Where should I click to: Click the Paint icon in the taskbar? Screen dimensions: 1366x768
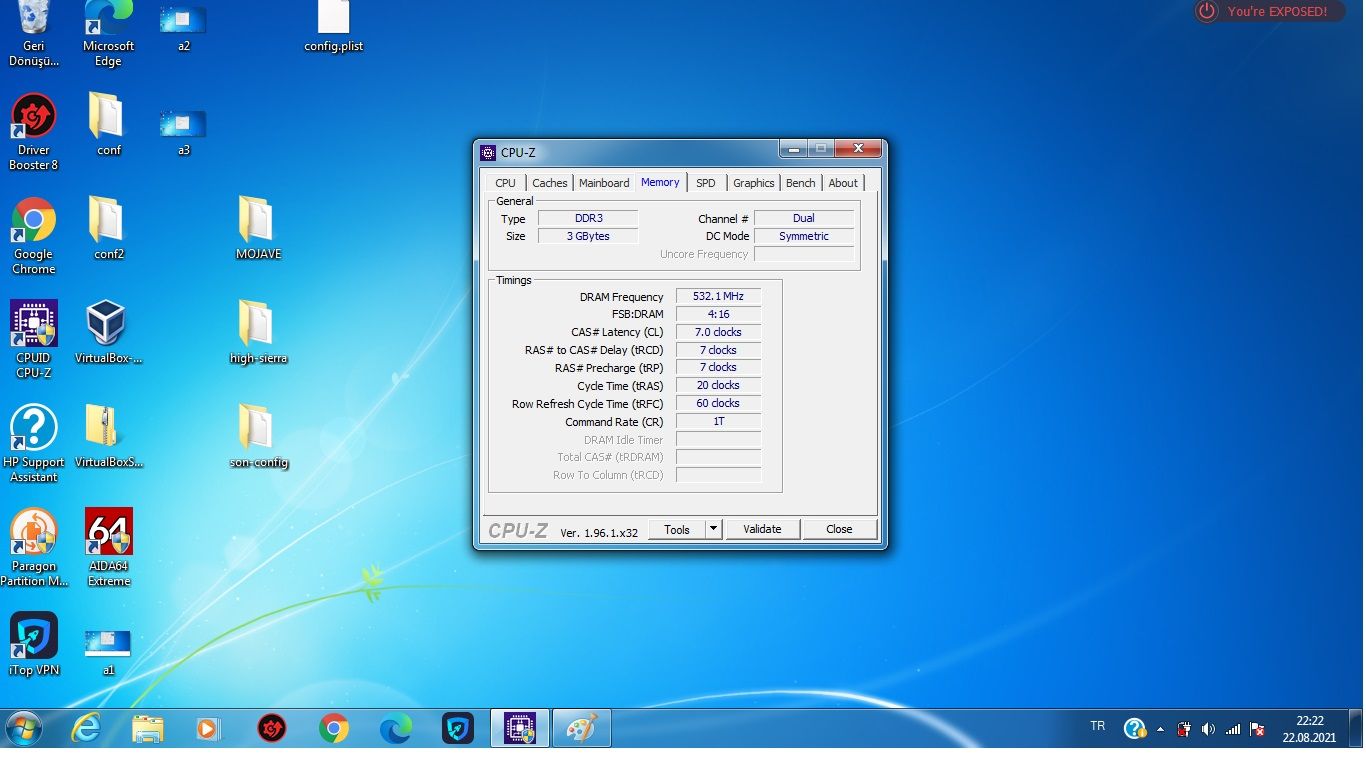click(x=581, y=729)
